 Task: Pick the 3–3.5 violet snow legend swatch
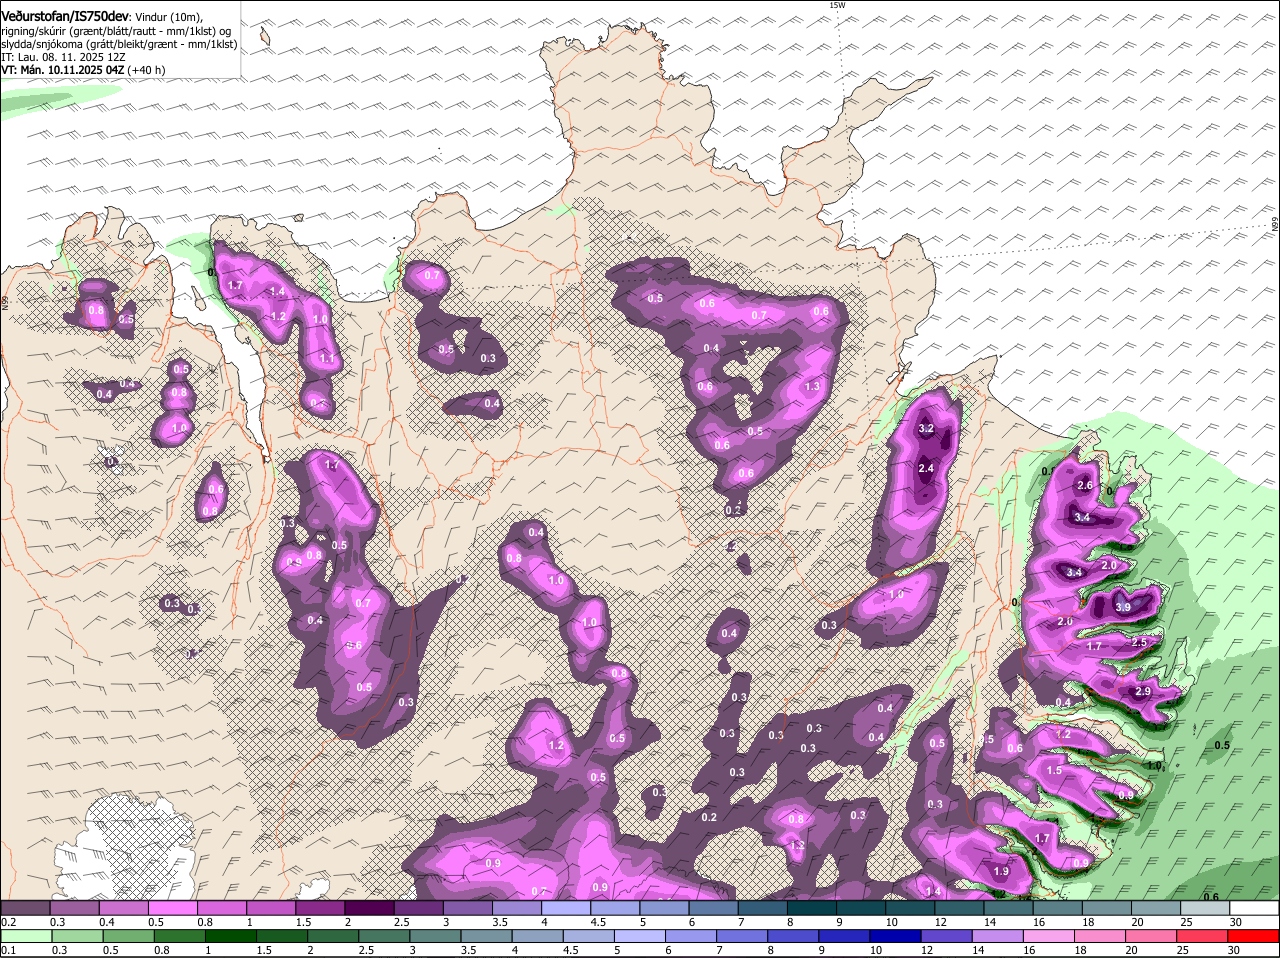[468, 907]
